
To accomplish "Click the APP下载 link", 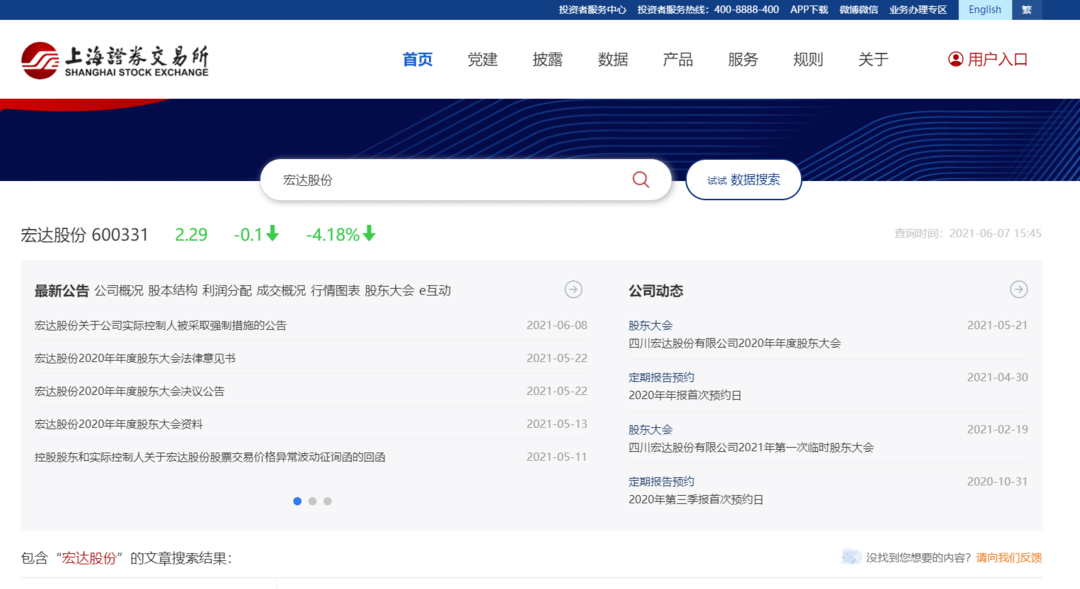I will tap(809, 10).
